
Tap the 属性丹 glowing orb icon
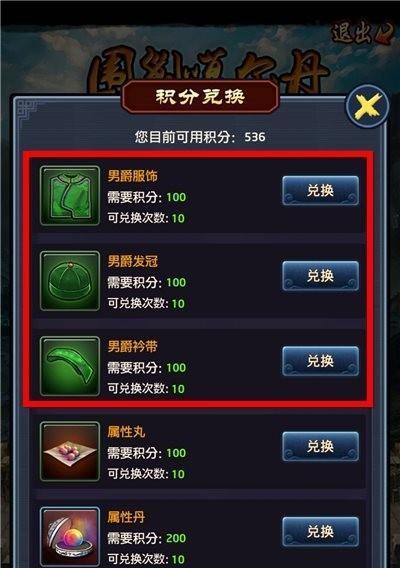70,536
